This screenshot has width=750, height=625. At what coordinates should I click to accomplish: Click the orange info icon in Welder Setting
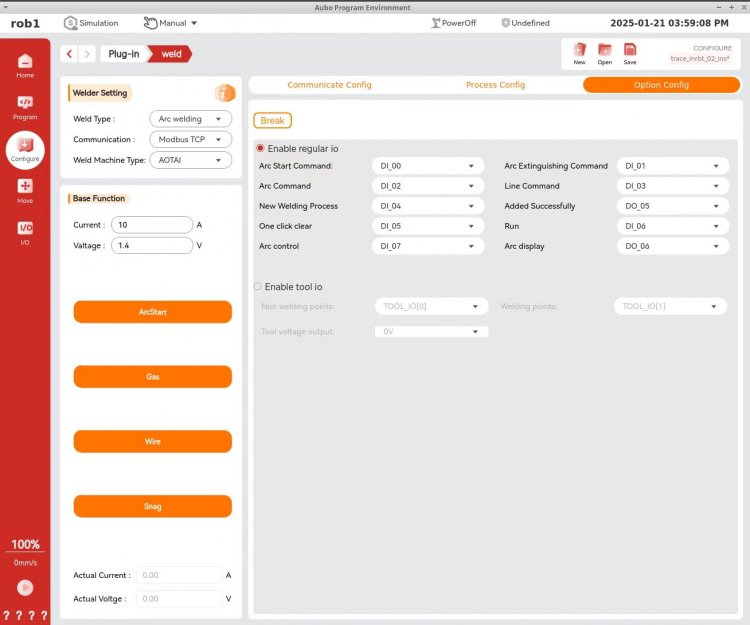point(225,93)
